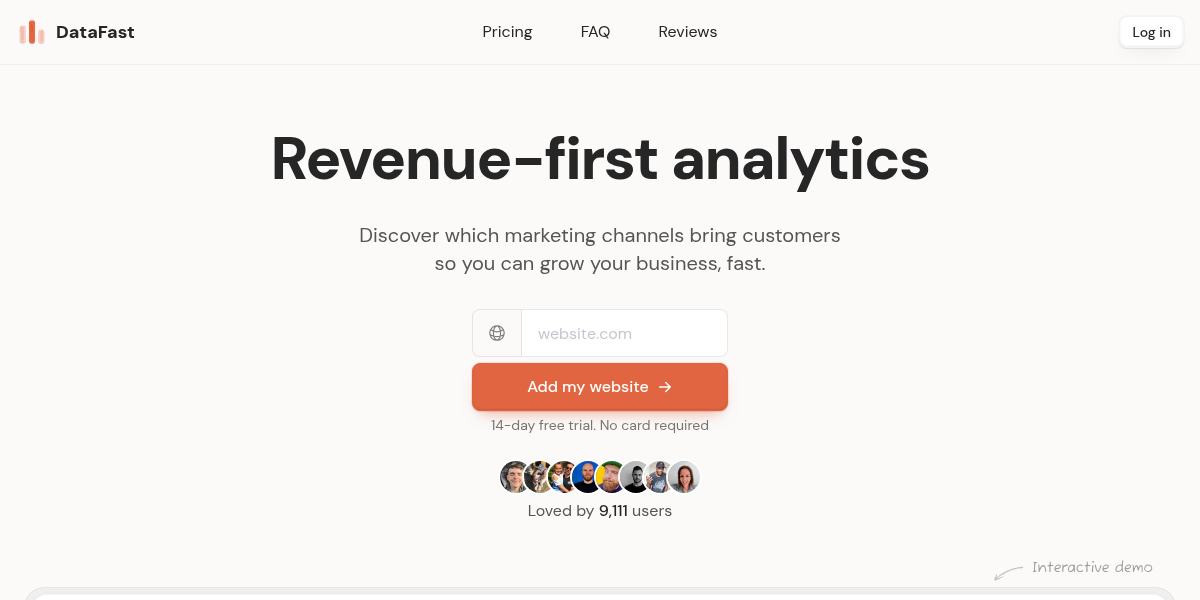This screenshot has width=1200, height=600.
Task: Click the interactive demo panel below
Action: 600,595
